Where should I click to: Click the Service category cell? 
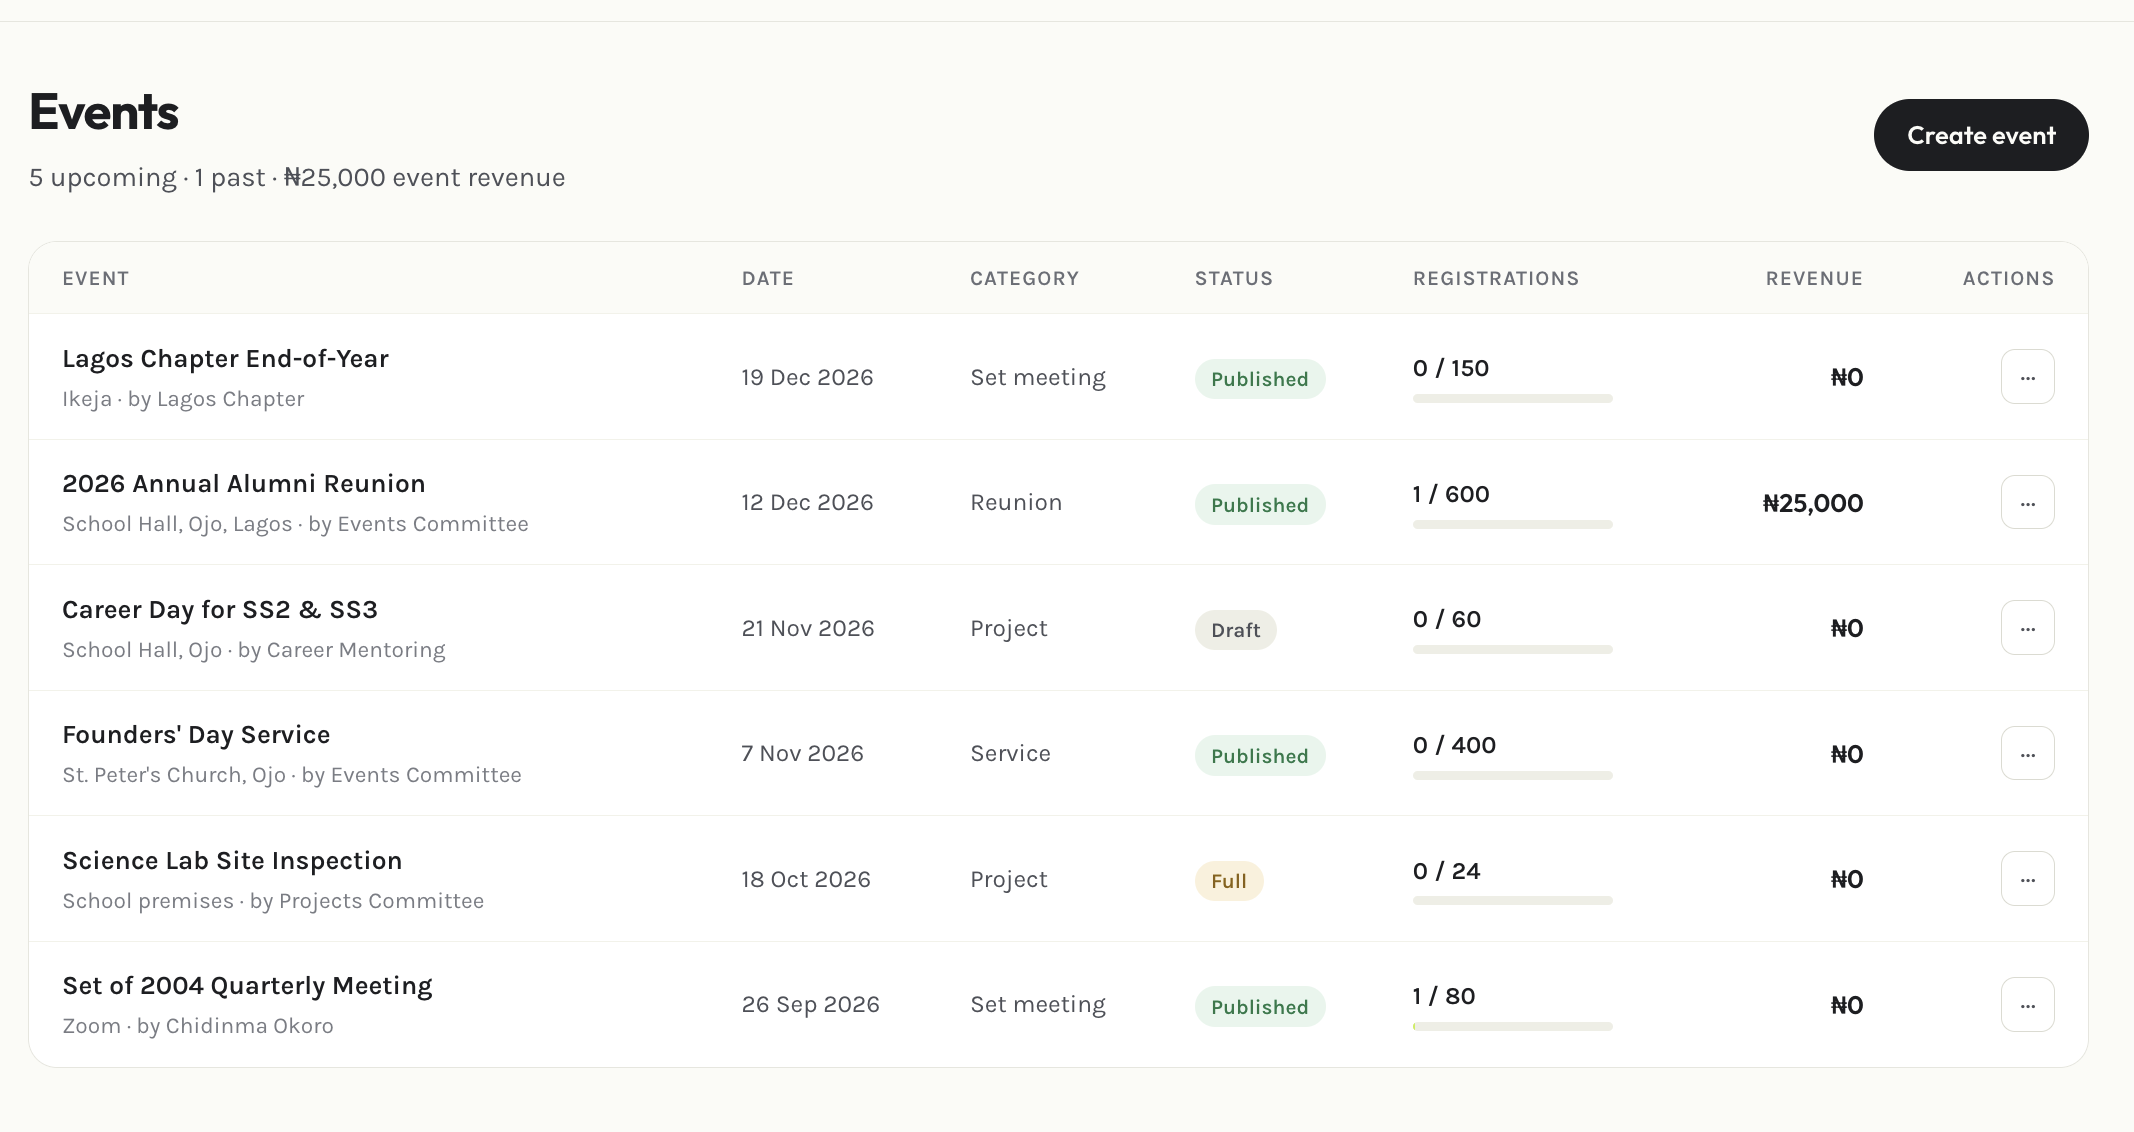pos(1010,754)
